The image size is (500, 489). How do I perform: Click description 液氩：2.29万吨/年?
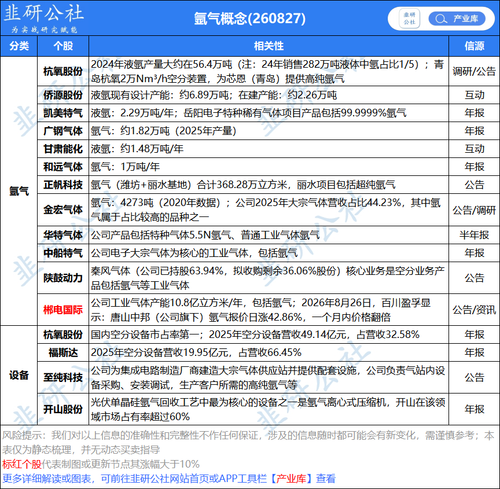(x=132, y=113)
